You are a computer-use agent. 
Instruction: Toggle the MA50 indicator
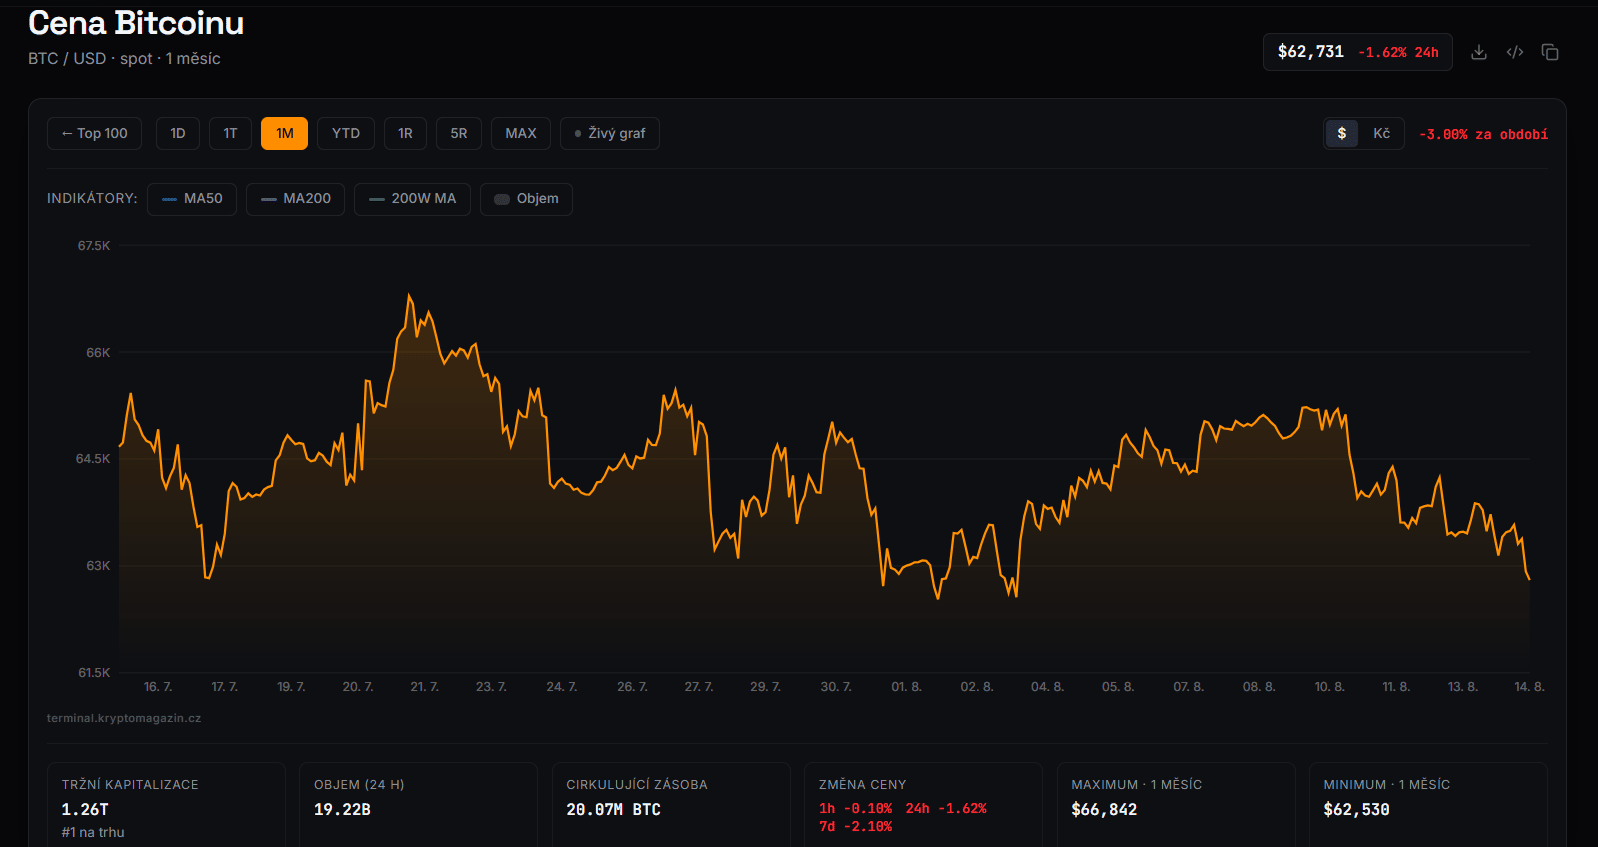click(x=192, y=199)
